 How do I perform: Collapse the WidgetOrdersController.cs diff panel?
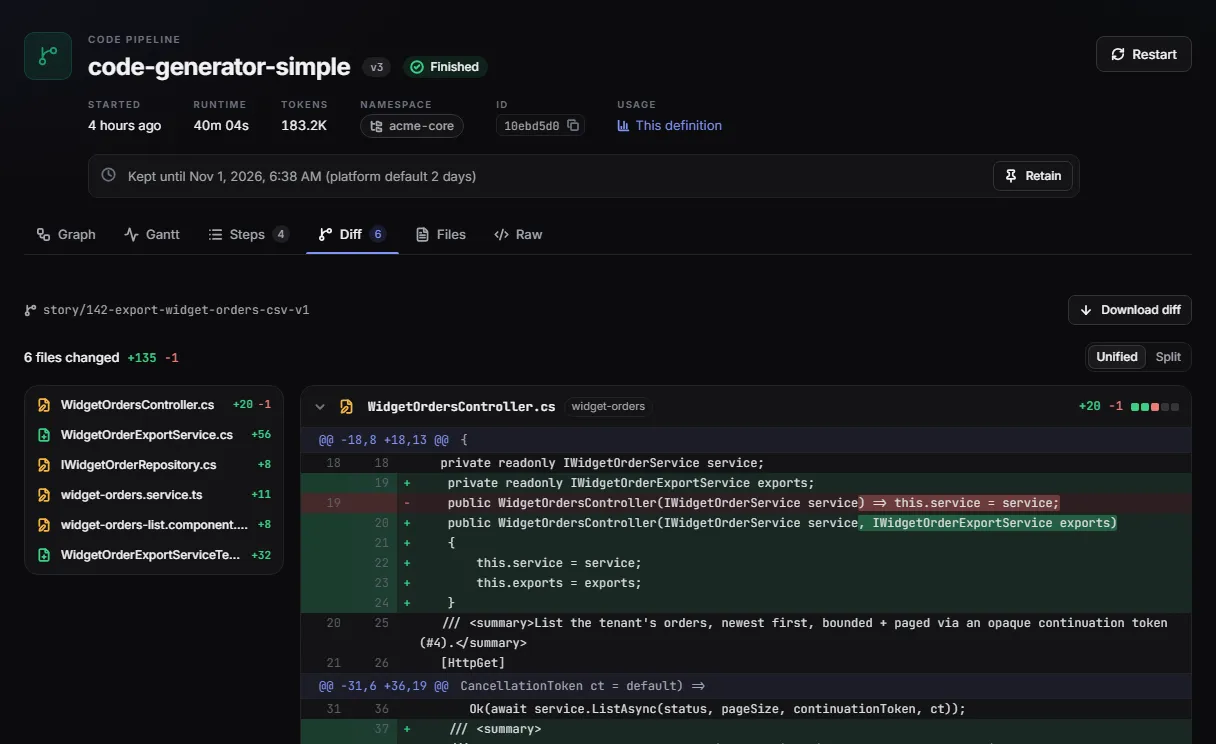(320, 407)
